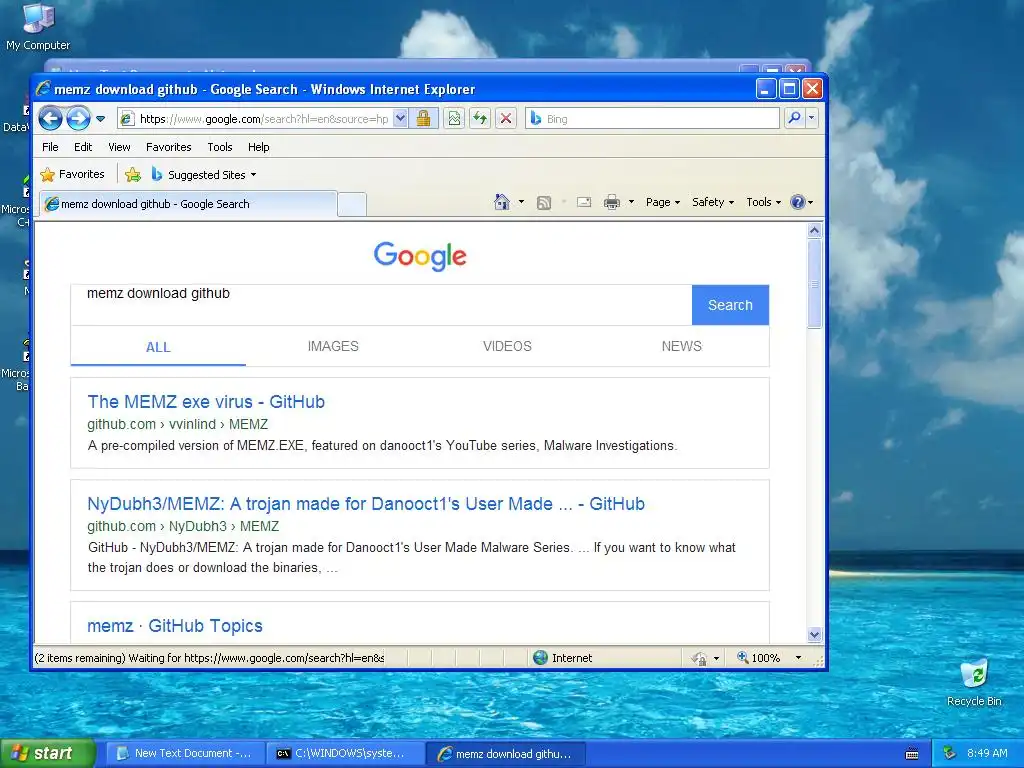Click the scrollbar up arrow
1024x768 pixels.
pos(814,230)
